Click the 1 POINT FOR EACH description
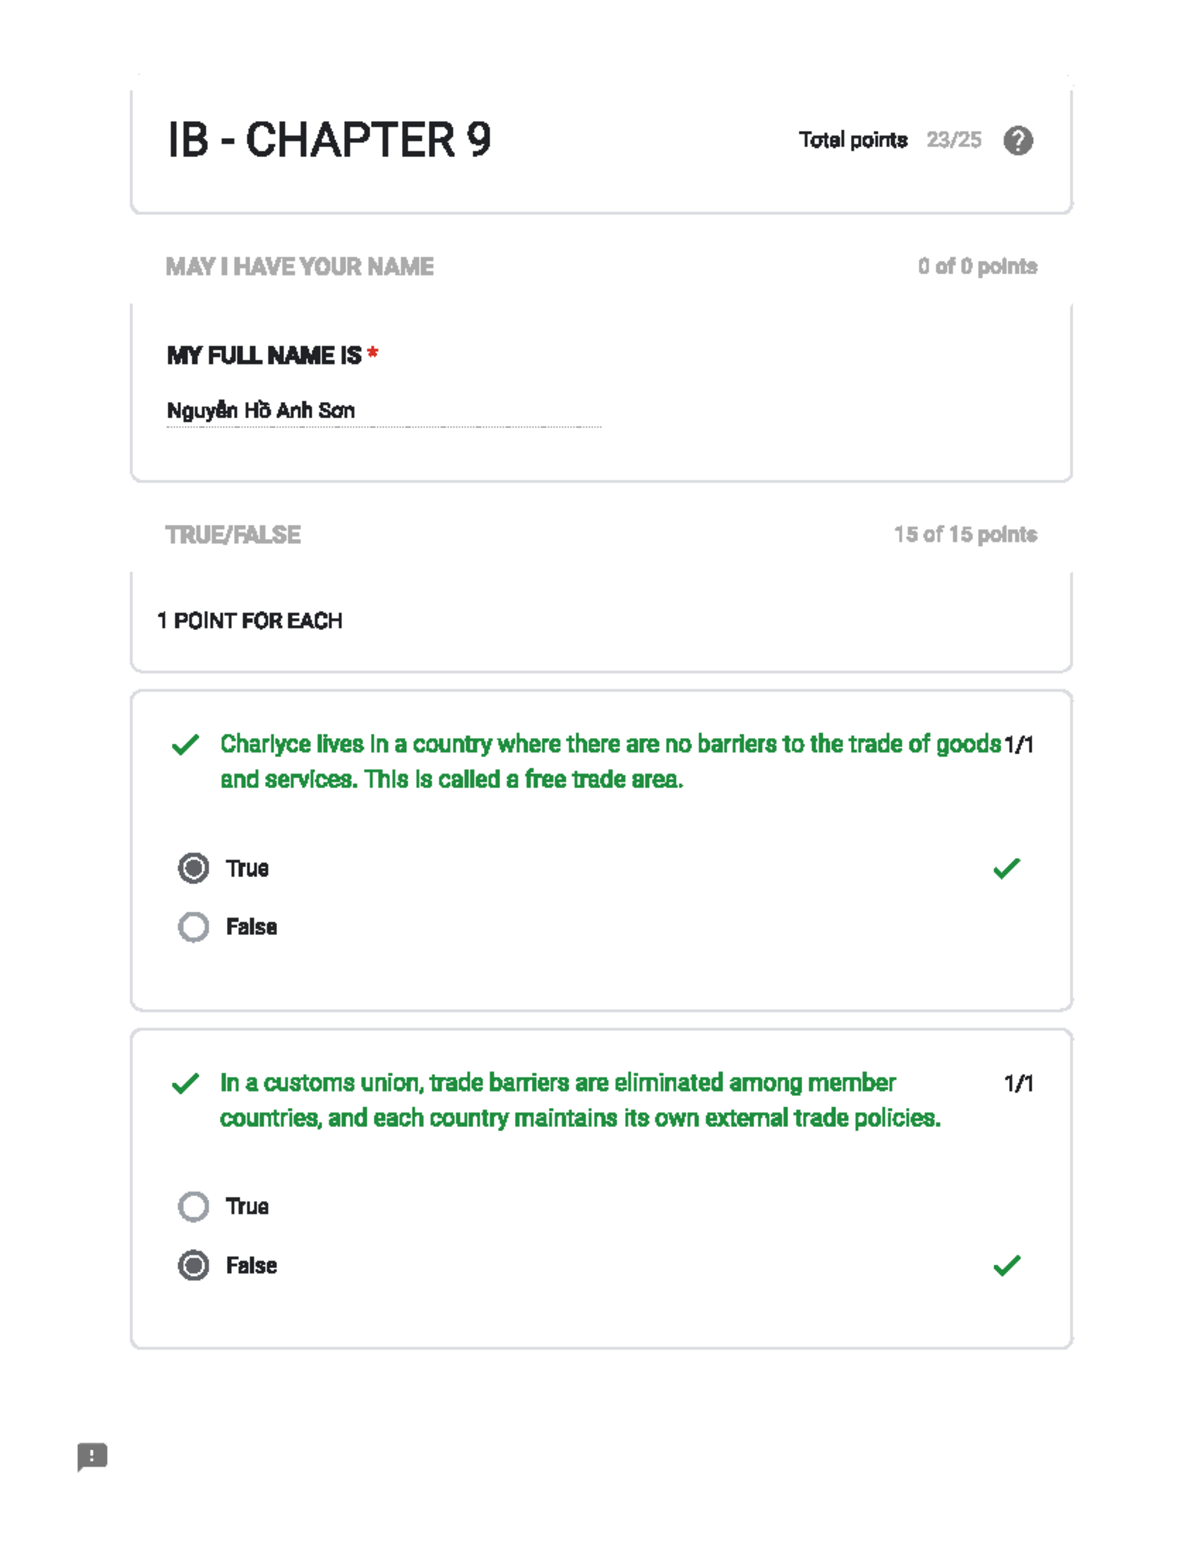The width and height of the screenshot is (1200, 1553). [250, 621]
